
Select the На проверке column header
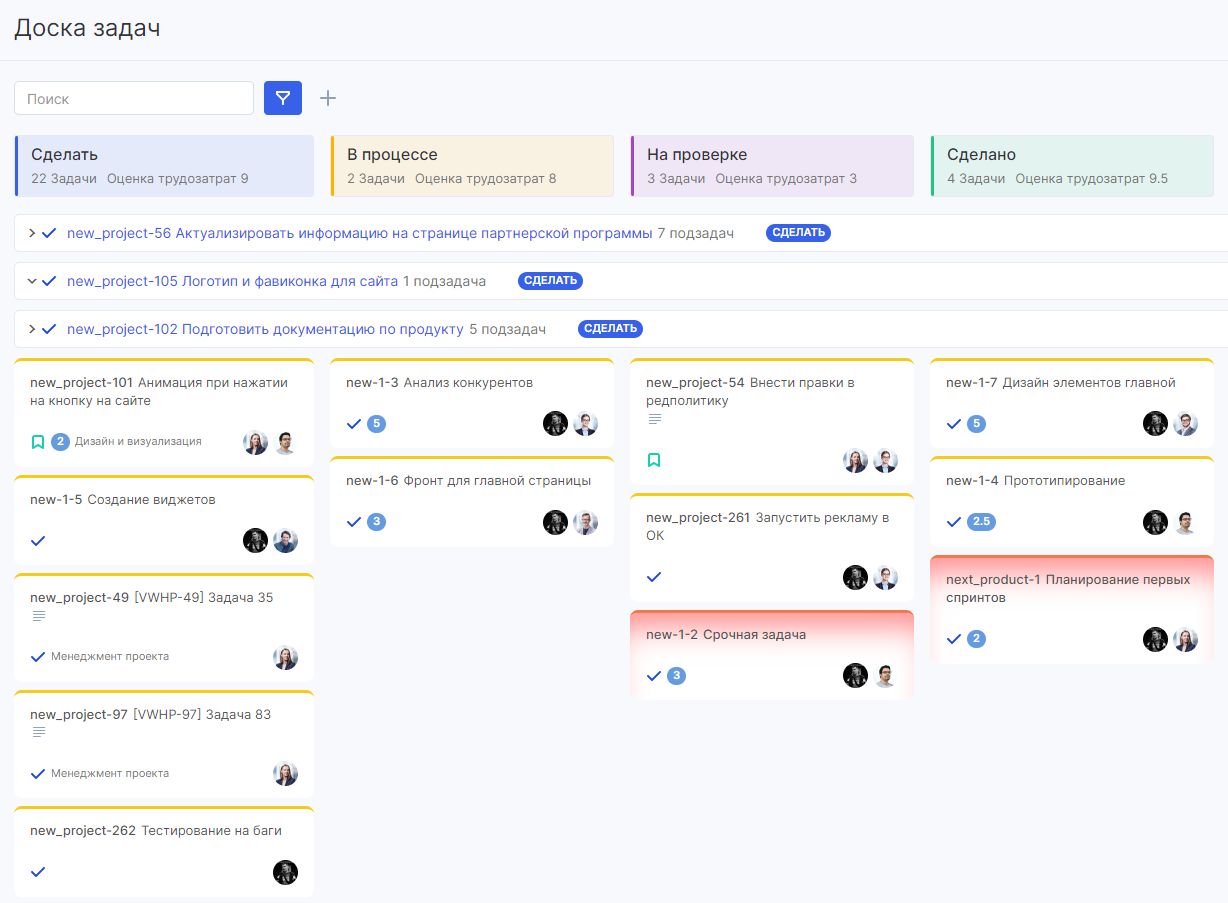click(x=772, y=166)
